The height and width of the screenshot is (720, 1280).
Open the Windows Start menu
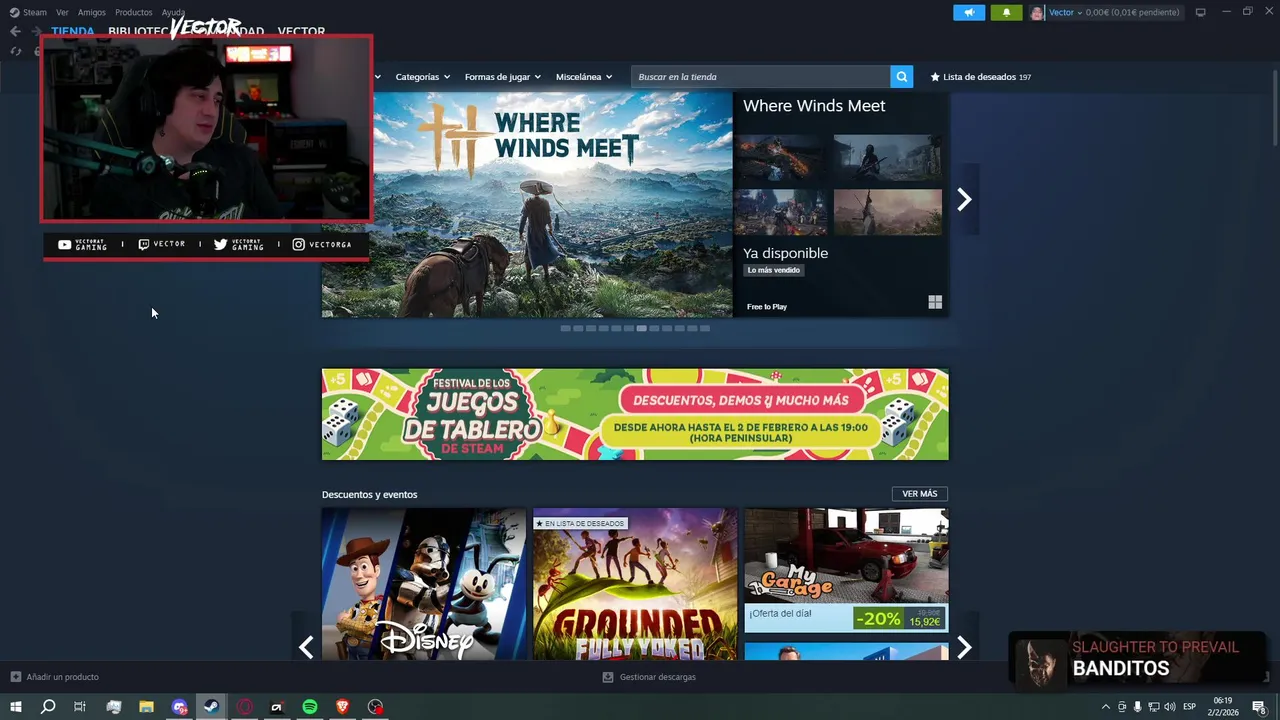tap(16, 707)
